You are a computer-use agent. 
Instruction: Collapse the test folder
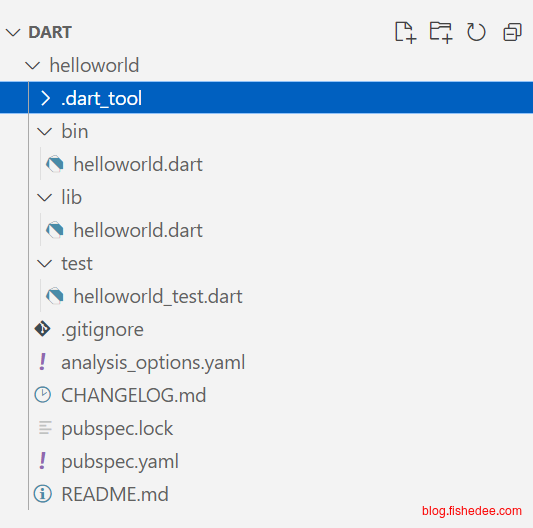(45, 263)
